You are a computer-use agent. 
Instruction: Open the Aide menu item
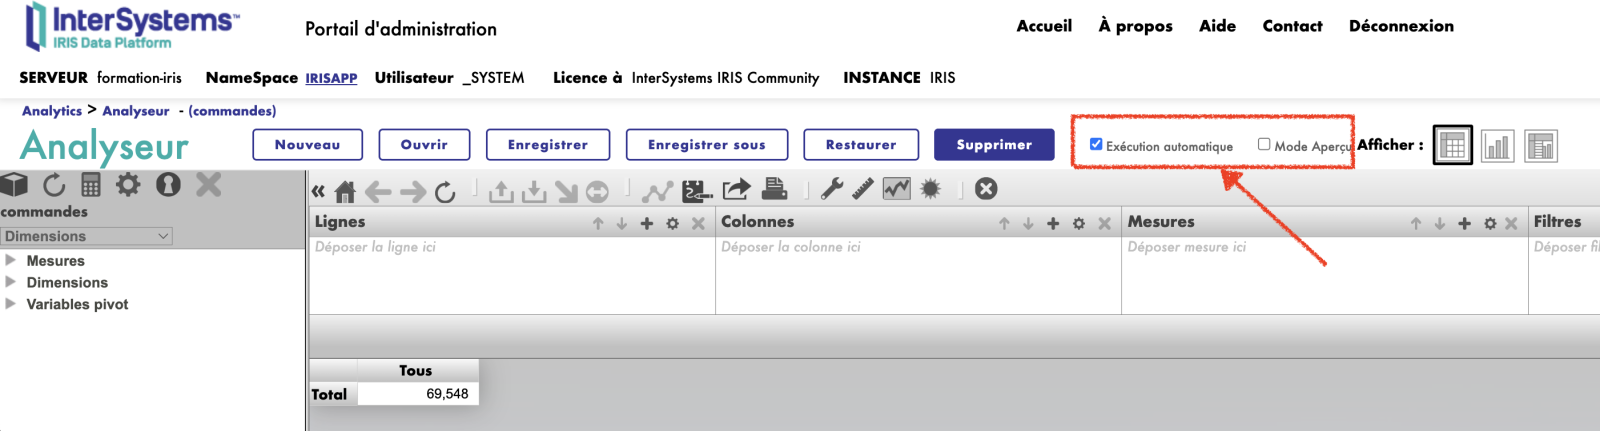click(x=1217, y=26)
